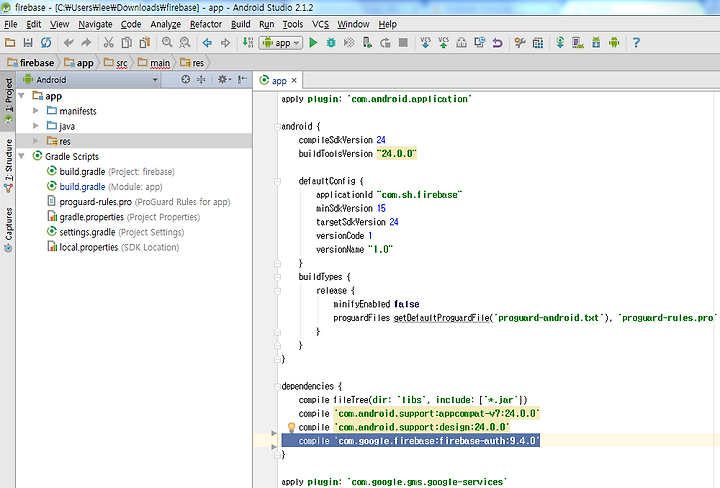Fold the android block in gutter

pos(276,127)
